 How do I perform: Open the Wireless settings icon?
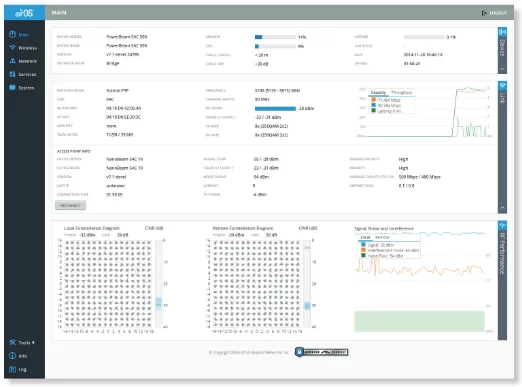[x=12, y=47]
